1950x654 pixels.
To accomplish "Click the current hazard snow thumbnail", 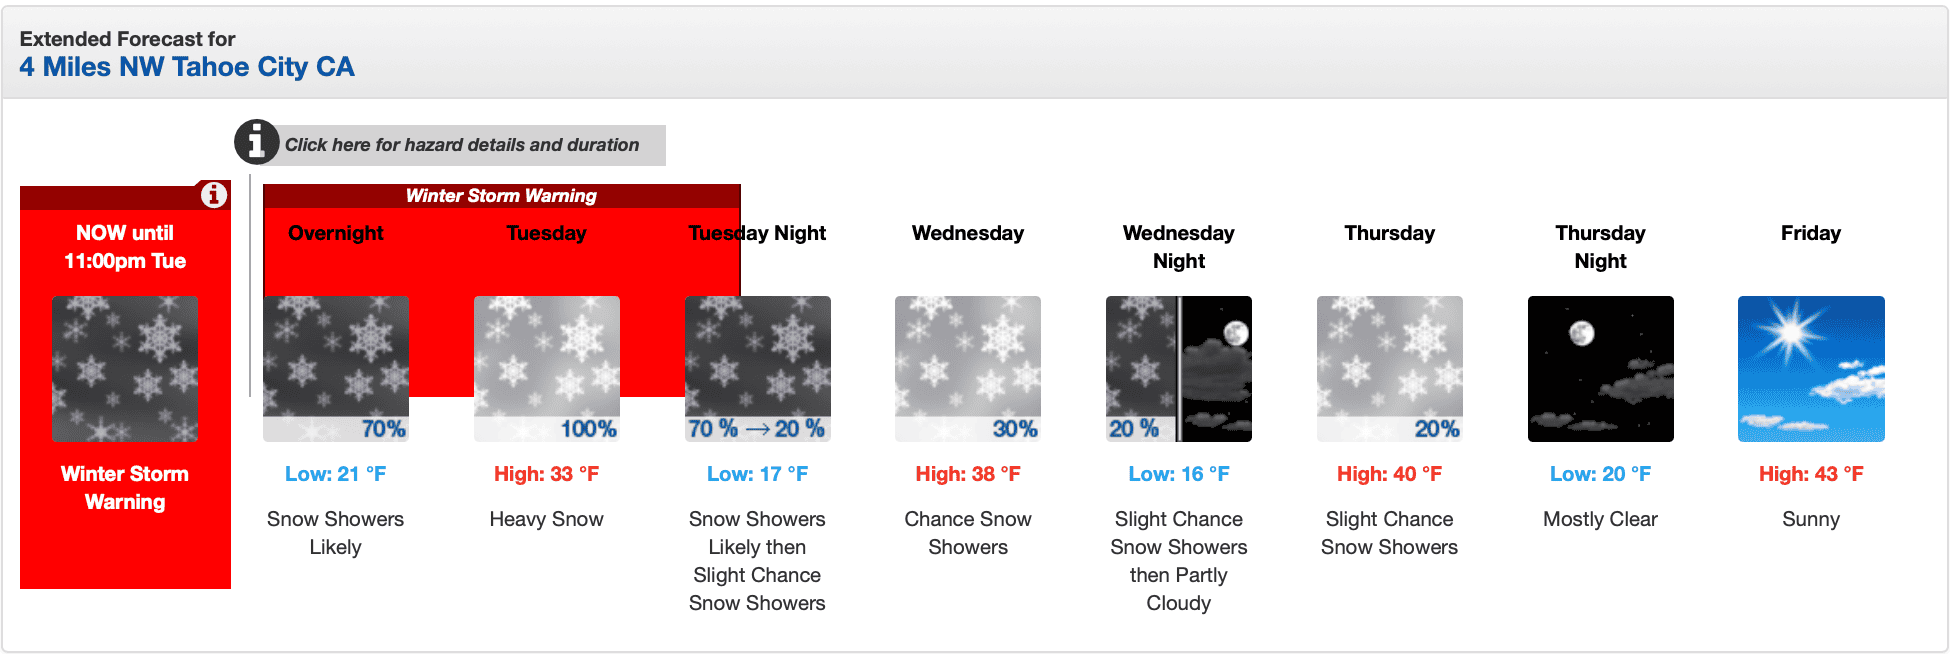I will point(125,369).
